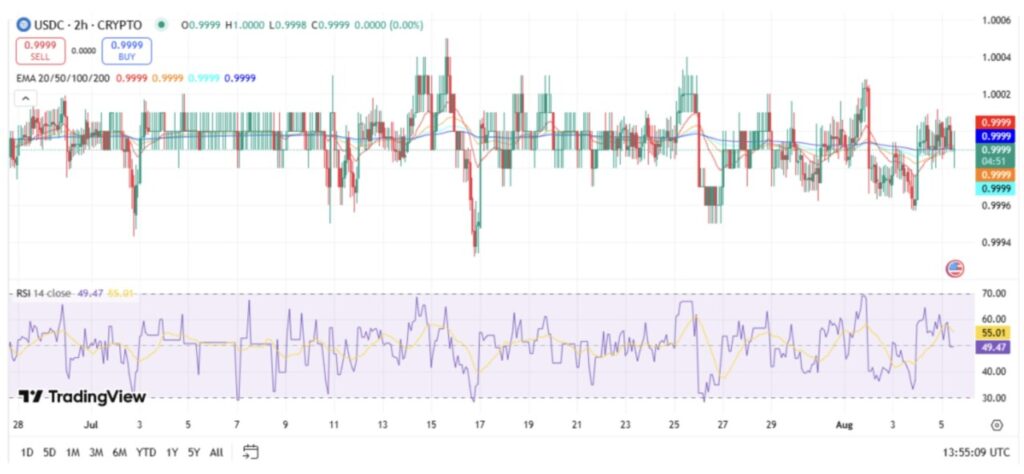Screen dimensions: 1024x474
Task: Collapse the indicator legend with chevron
Action: pyautogui.click(x=25, y=98)
